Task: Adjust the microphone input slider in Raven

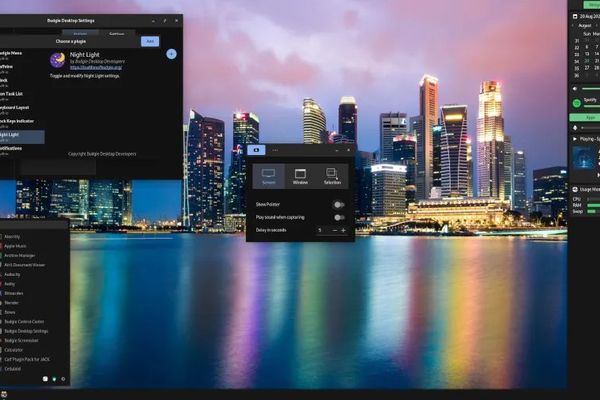Action: tap(591, 128)
